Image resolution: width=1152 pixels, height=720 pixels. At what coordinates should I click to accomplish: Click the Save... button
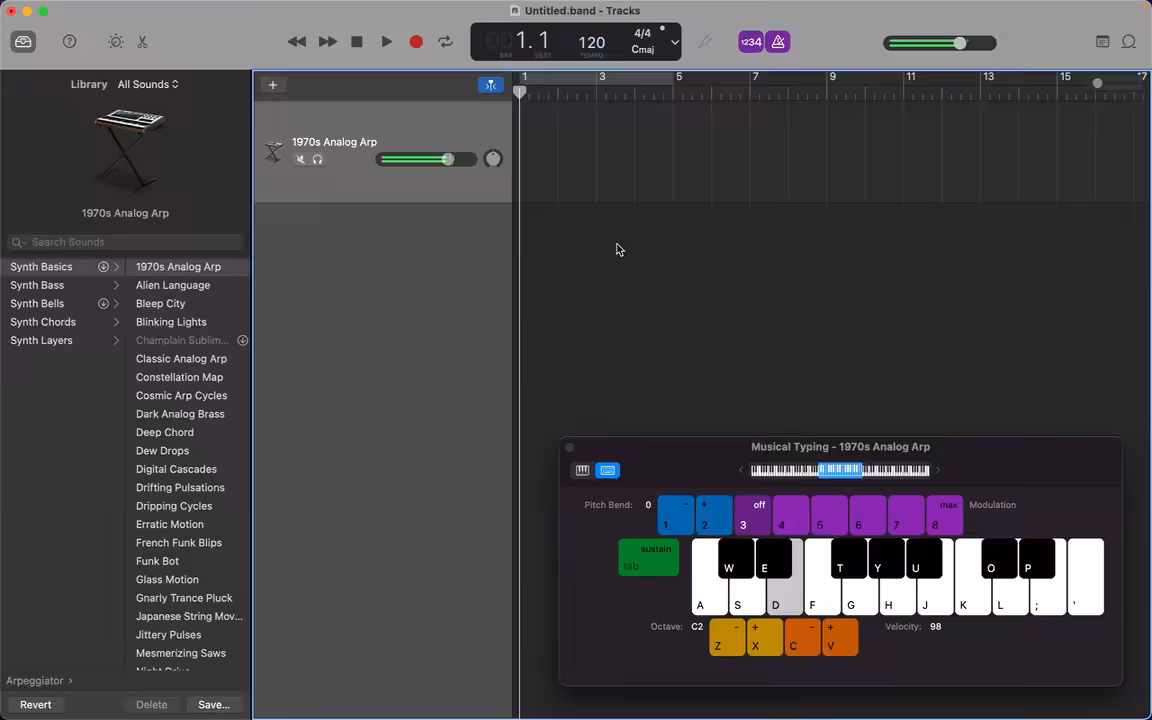[214, 705]
